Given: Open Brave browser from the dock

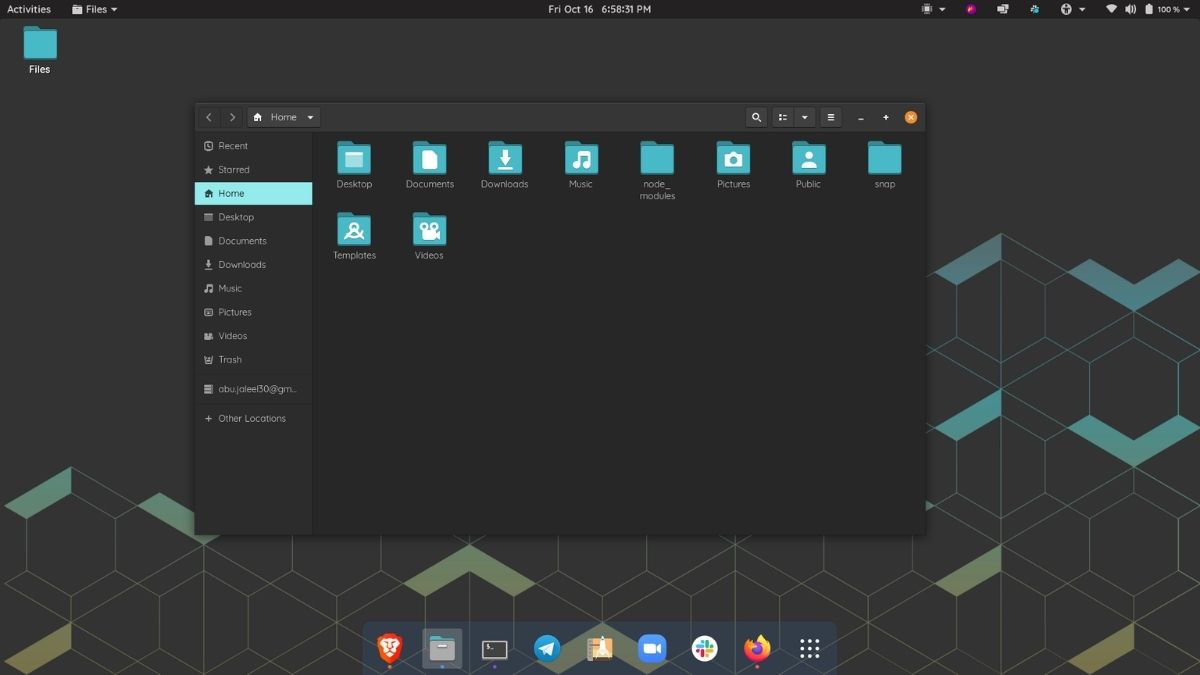Looking at the screenshot, I should click(x=389, y=648).
